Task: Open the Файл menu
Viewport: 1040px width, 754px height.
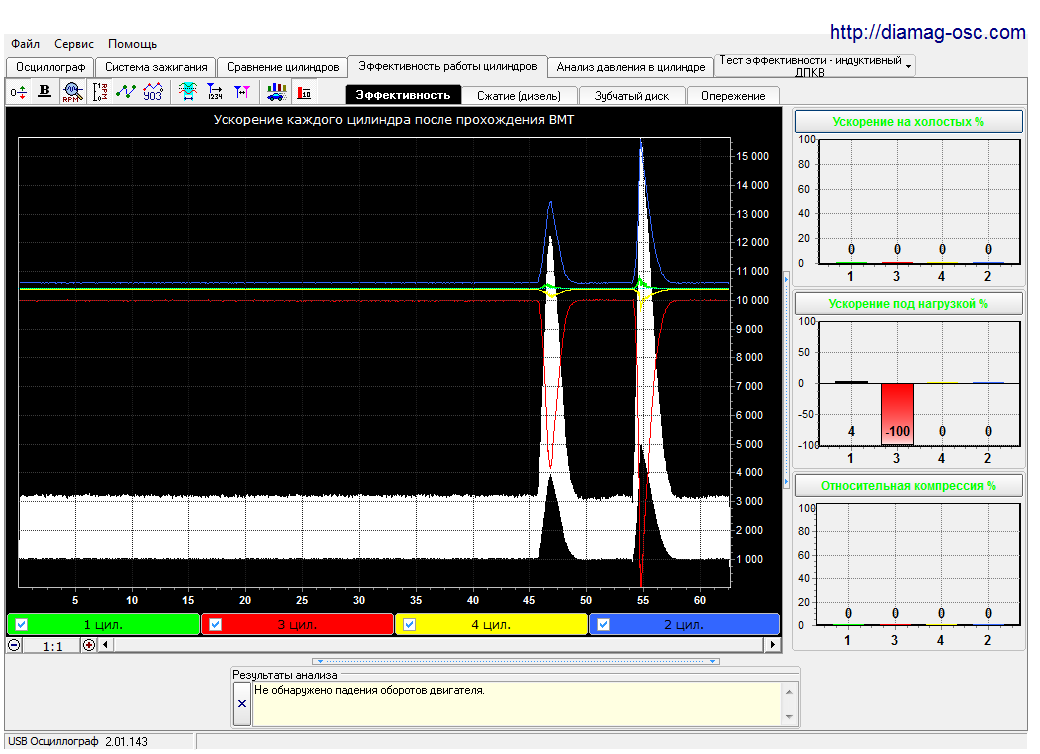Action: [25, 44]
